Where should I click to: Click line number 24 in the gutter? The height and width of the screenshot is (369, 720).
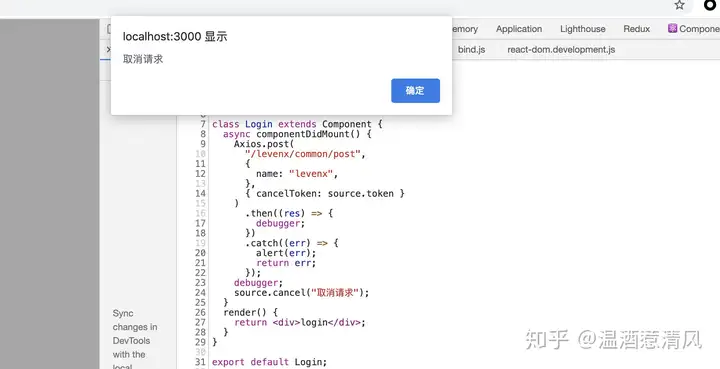point(200,292)
